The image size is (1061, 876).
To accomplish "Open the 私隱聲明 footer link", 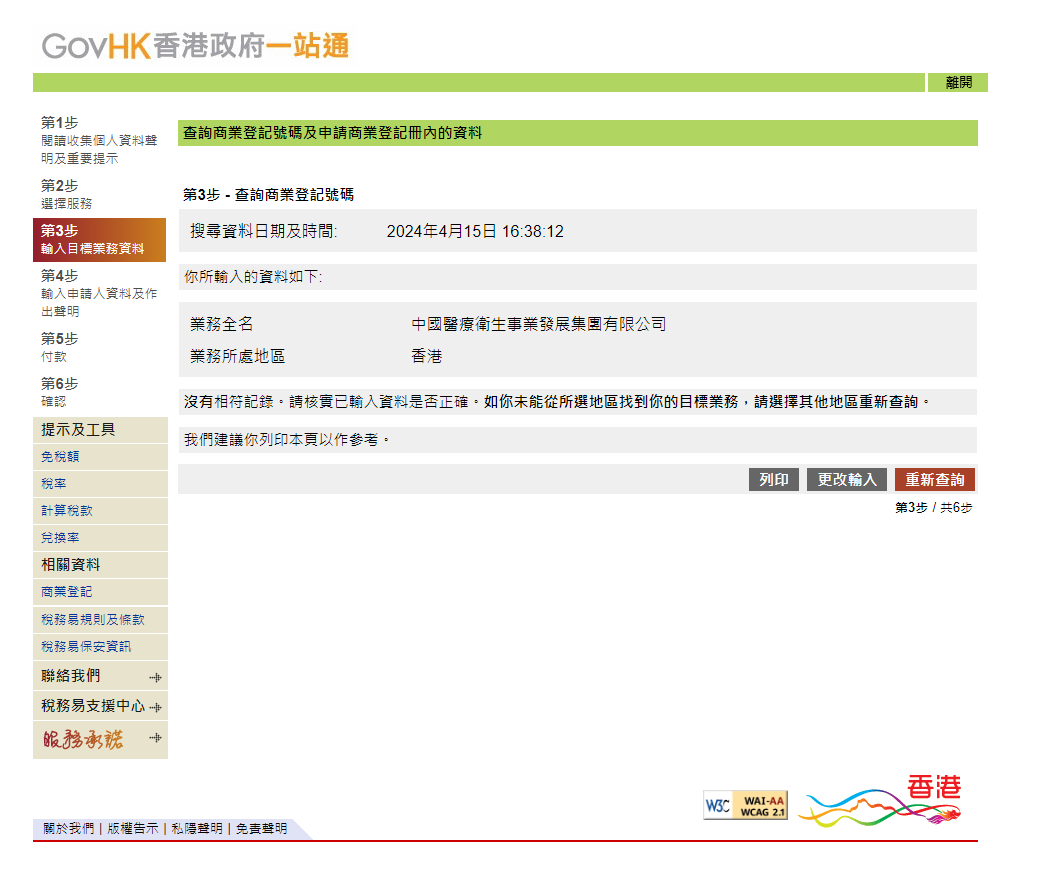I will [x=196, y=829].
